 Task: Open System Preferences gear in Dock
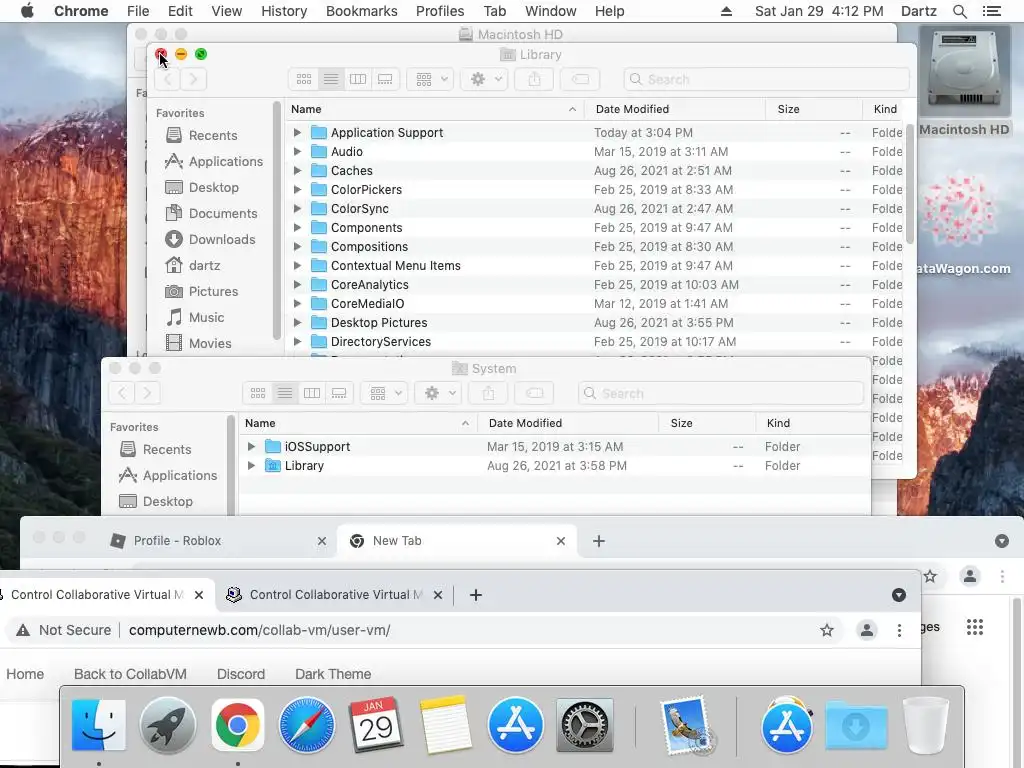584,725
